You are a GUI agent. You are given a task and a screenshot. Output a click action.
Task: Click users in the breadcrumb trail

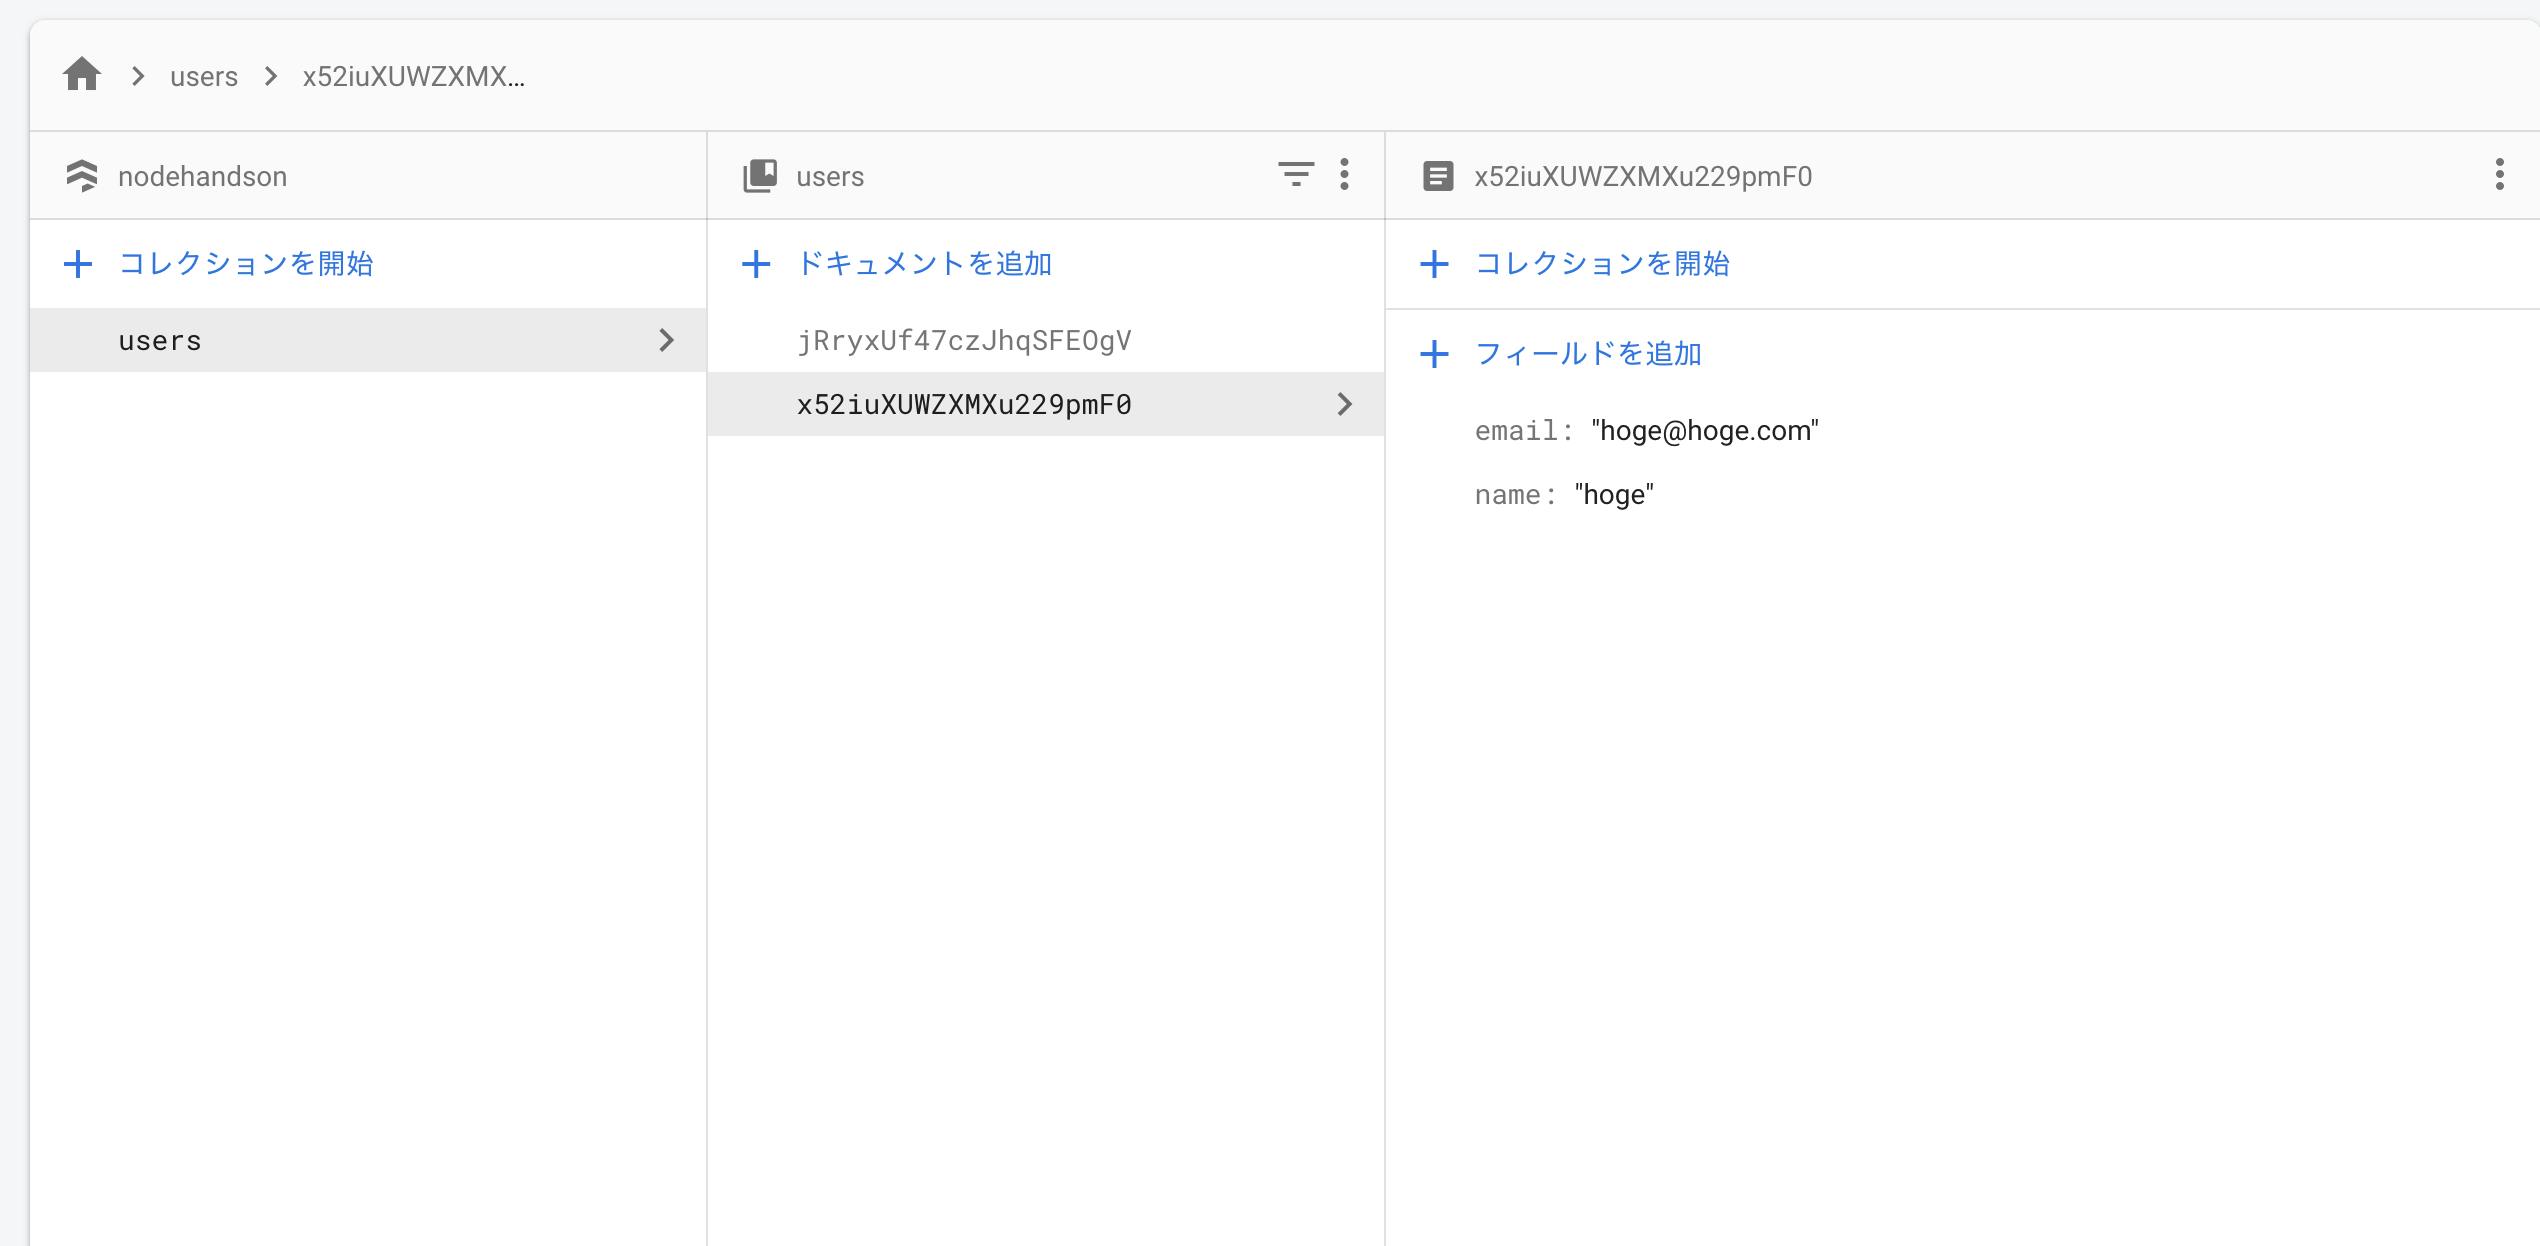(x=204, y=75)
